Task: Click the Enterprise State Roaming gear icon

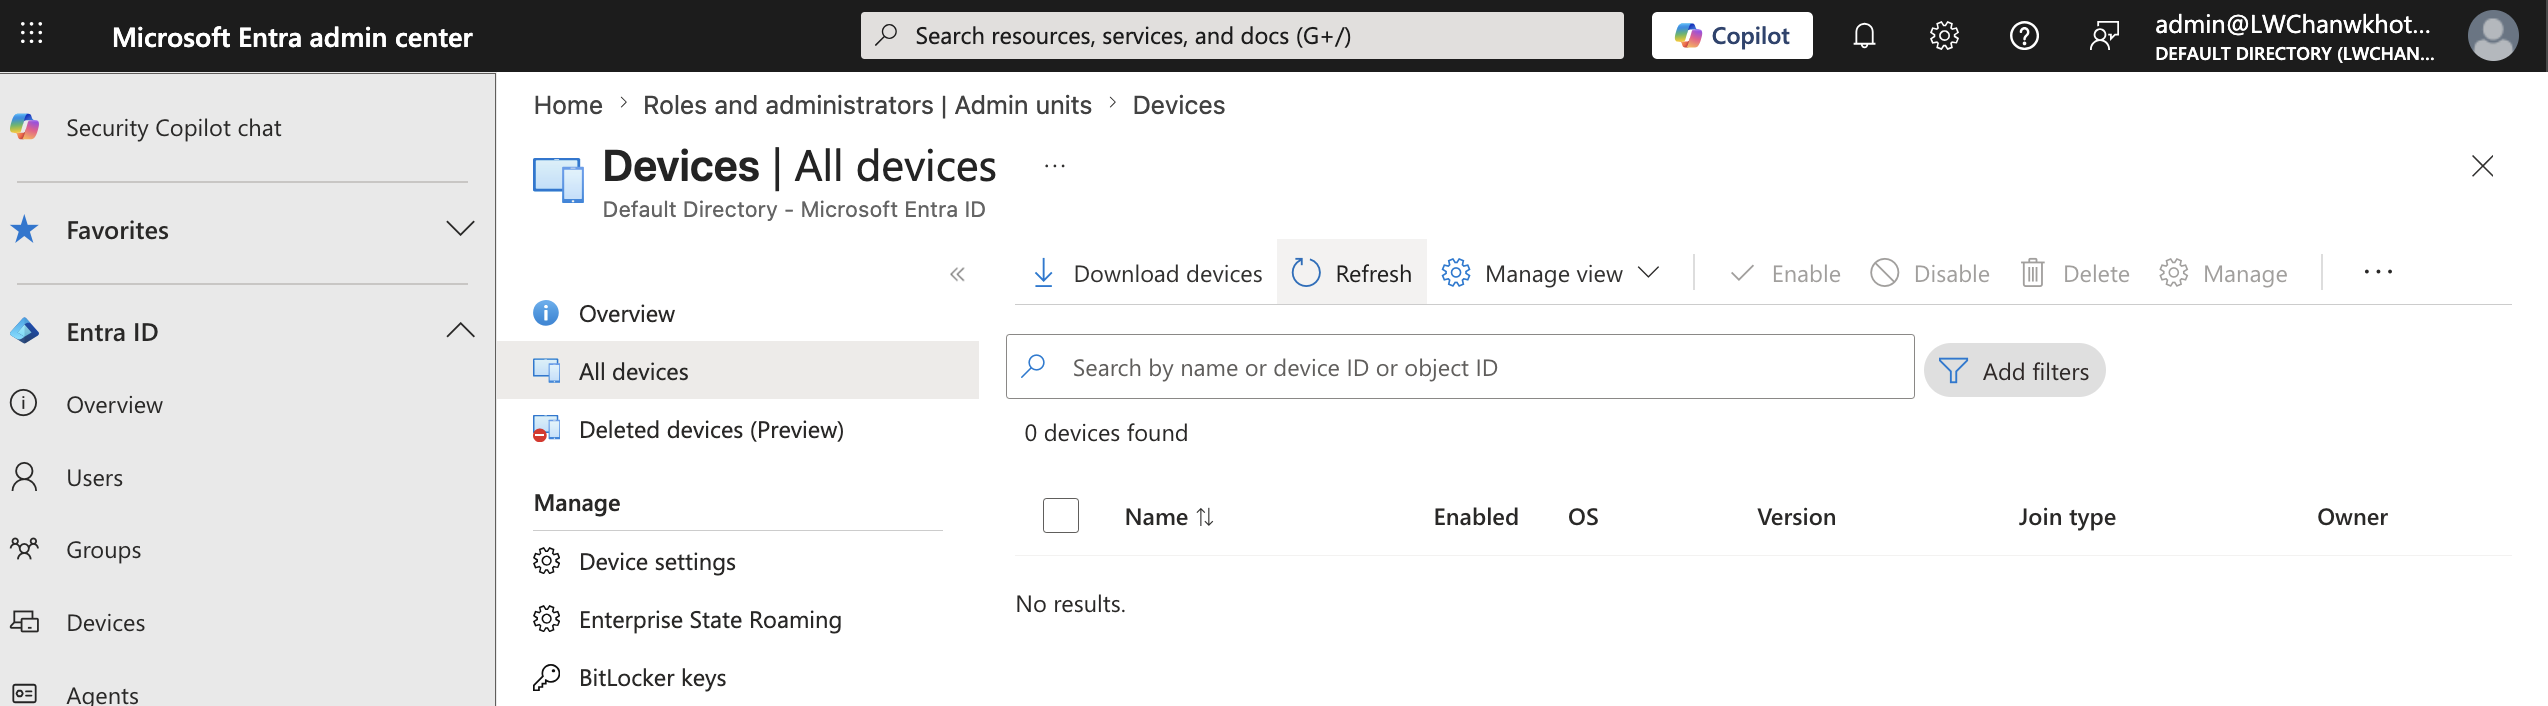Action: 546,620
